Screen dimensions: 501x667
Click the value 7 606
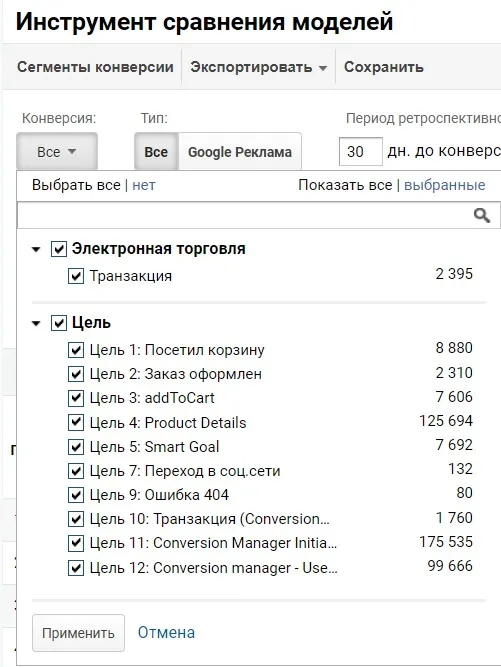click(454, 396)
